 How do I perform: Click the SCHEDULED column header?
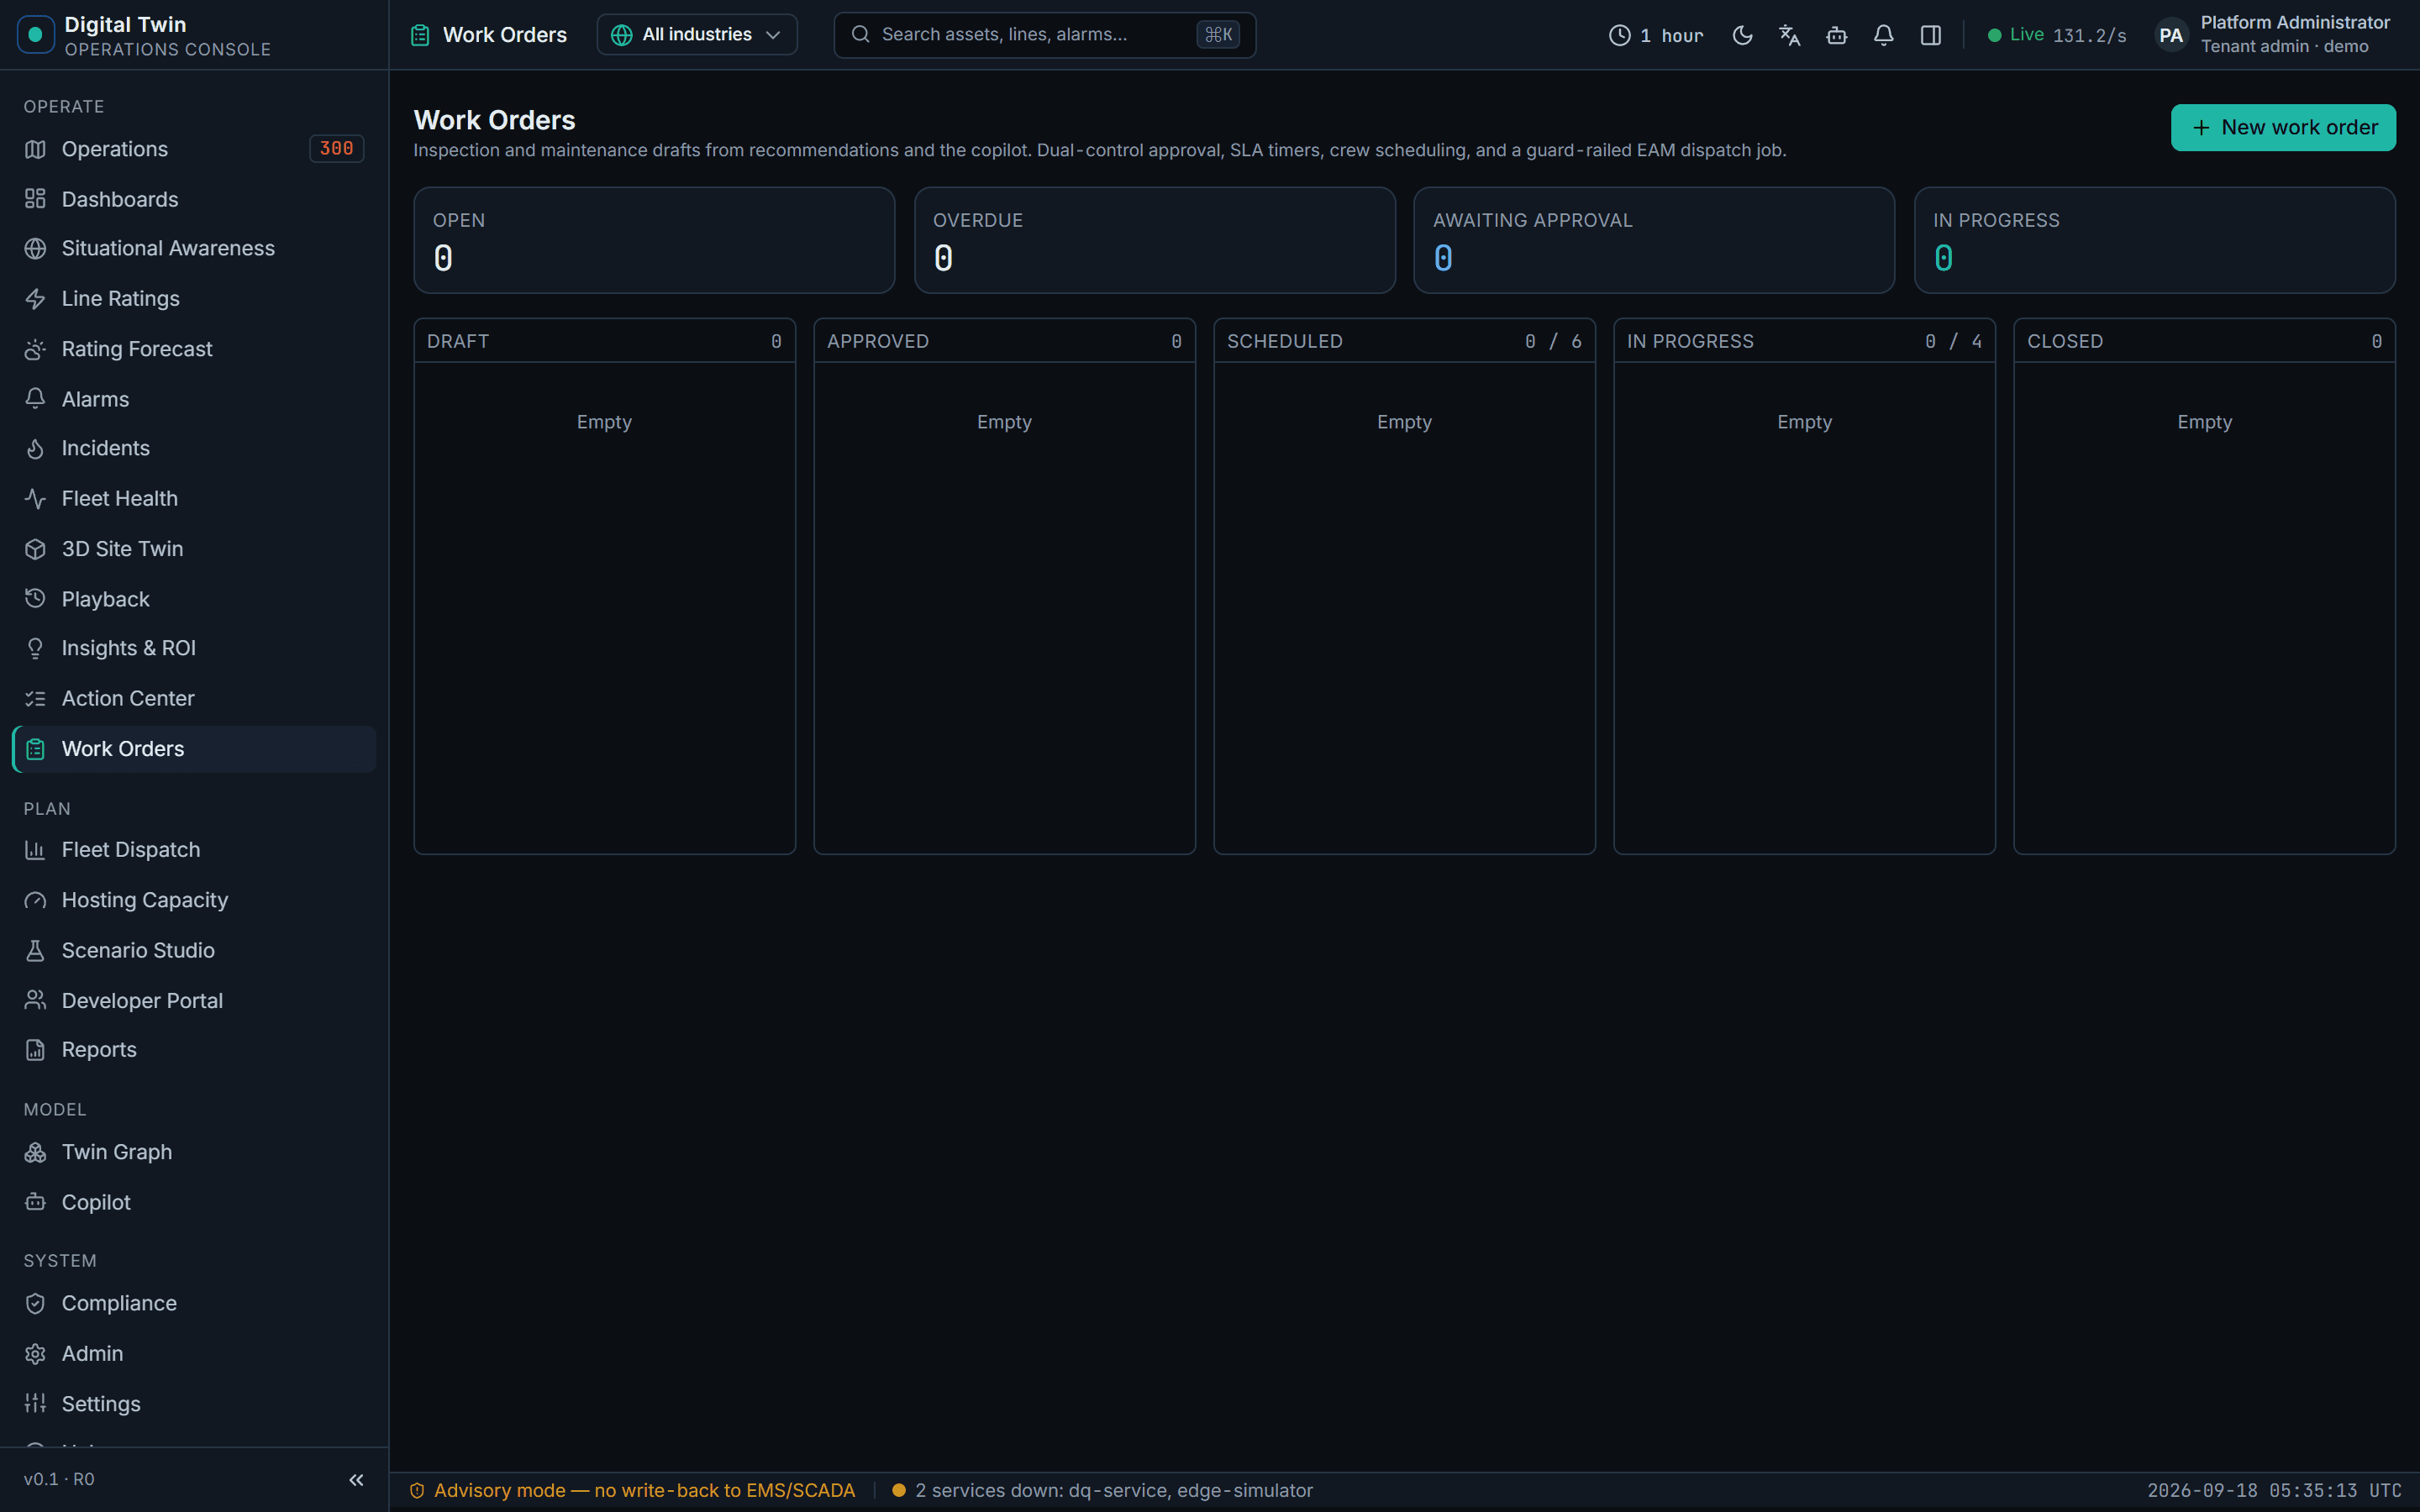1404,341
